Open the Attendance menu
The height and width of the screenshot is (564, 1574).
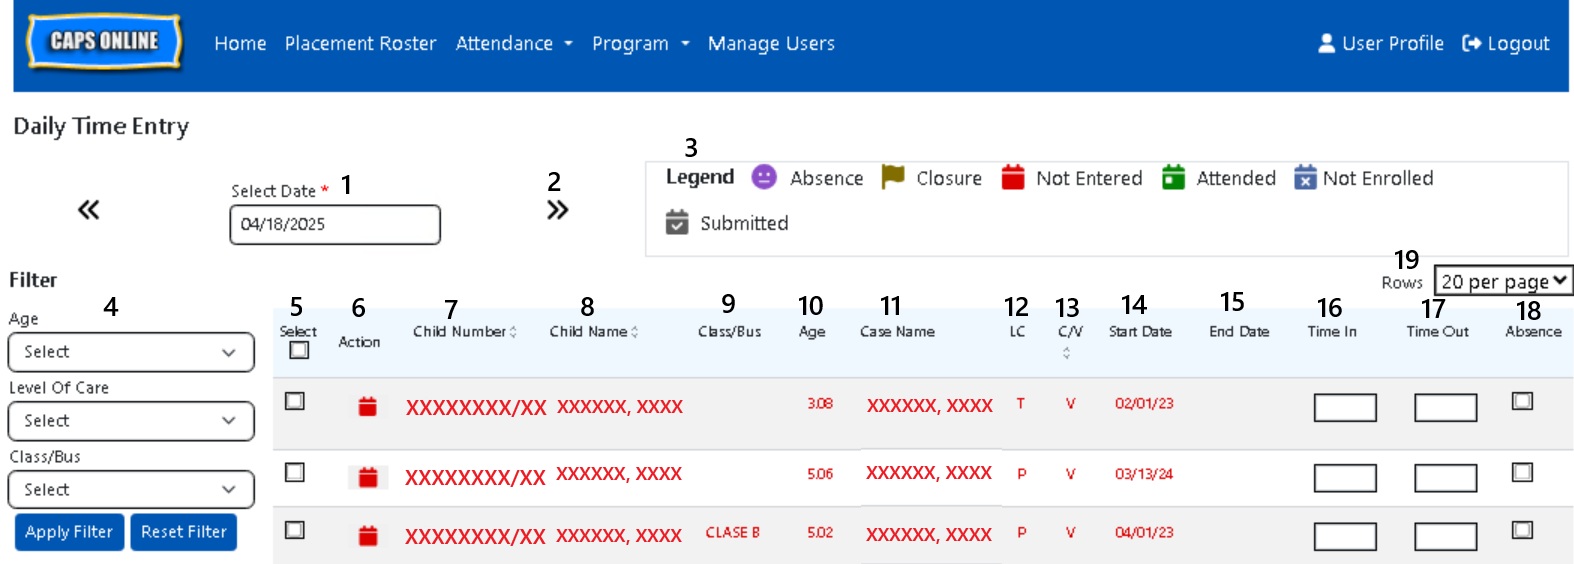[514, 43]
